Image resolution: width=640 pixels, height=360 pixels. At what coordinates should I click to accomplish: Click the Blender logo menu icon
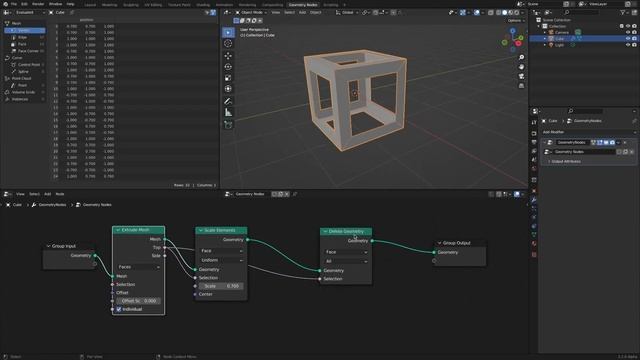pyautogui.click(x=5, y=4)
